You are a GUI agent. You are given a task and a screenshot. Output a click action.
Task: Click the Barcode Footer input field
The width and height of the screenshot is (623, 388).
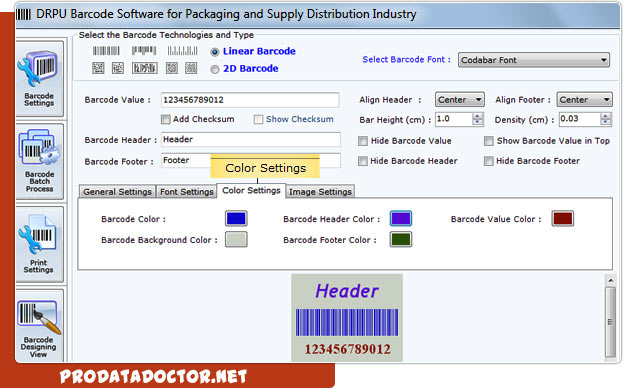(251, 160)
